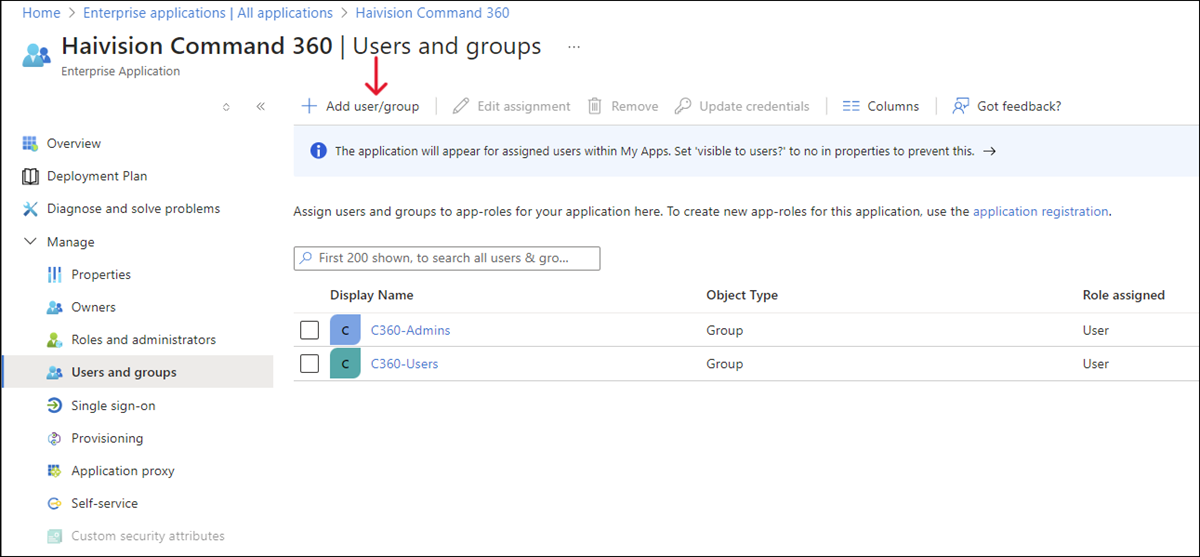The height and width of the screenshot is (557, 1200).
Task: Open Columns settings in the toolbar
Action: pyautogui.click(x=881, y=106)
